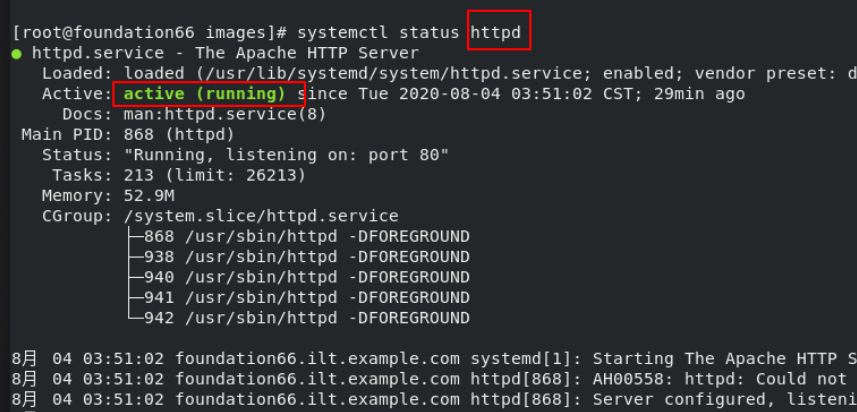Click the log line containing AH00558
Screen dimensions: 857x412
click(435, 379)
